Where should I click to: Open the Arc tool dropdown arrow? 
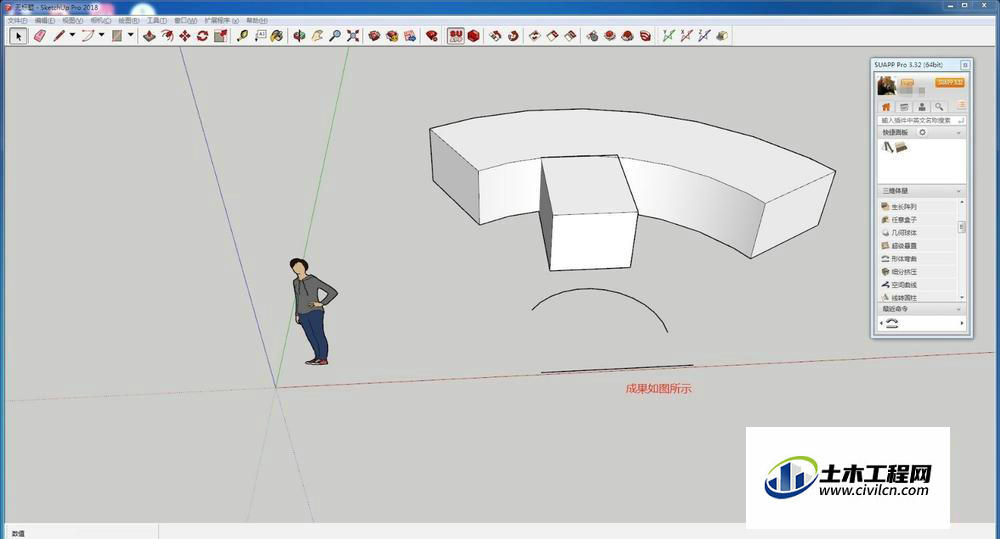pyautogui.click(x=101, y=36)
